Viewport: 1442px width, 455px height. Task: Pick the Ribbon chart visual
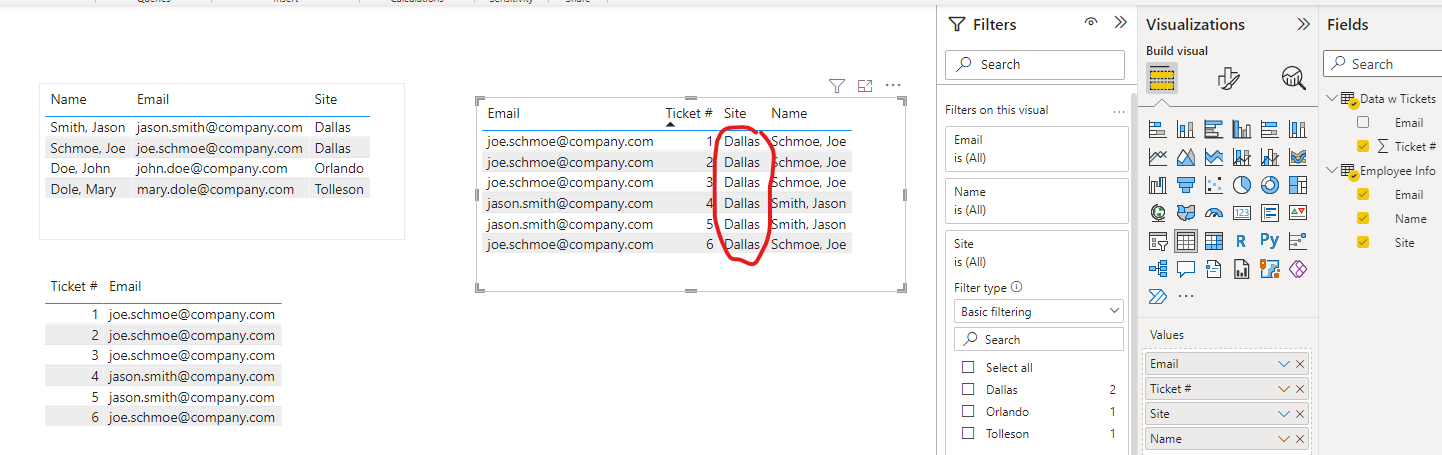click(x=1298, y=157)
